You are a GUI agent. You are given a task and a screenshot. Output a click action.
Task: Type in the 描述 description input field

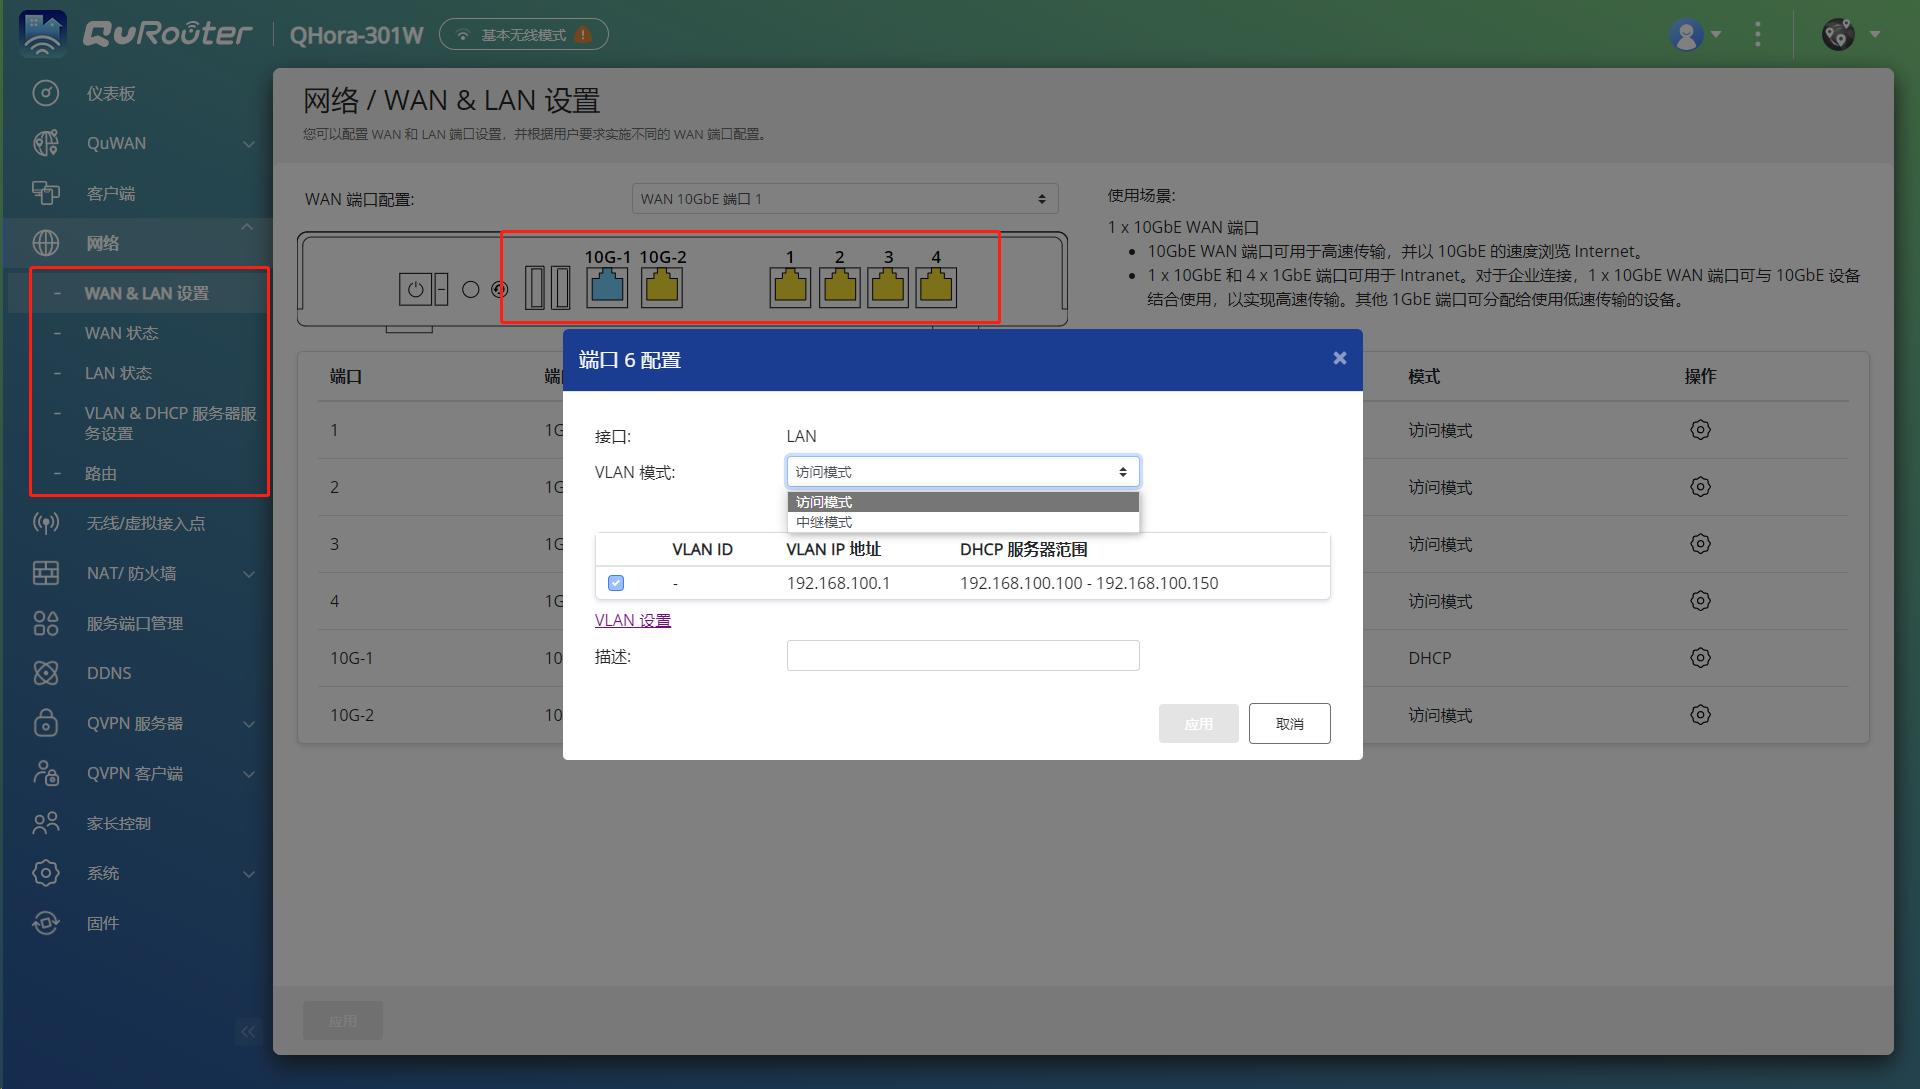tap(962, 655)
